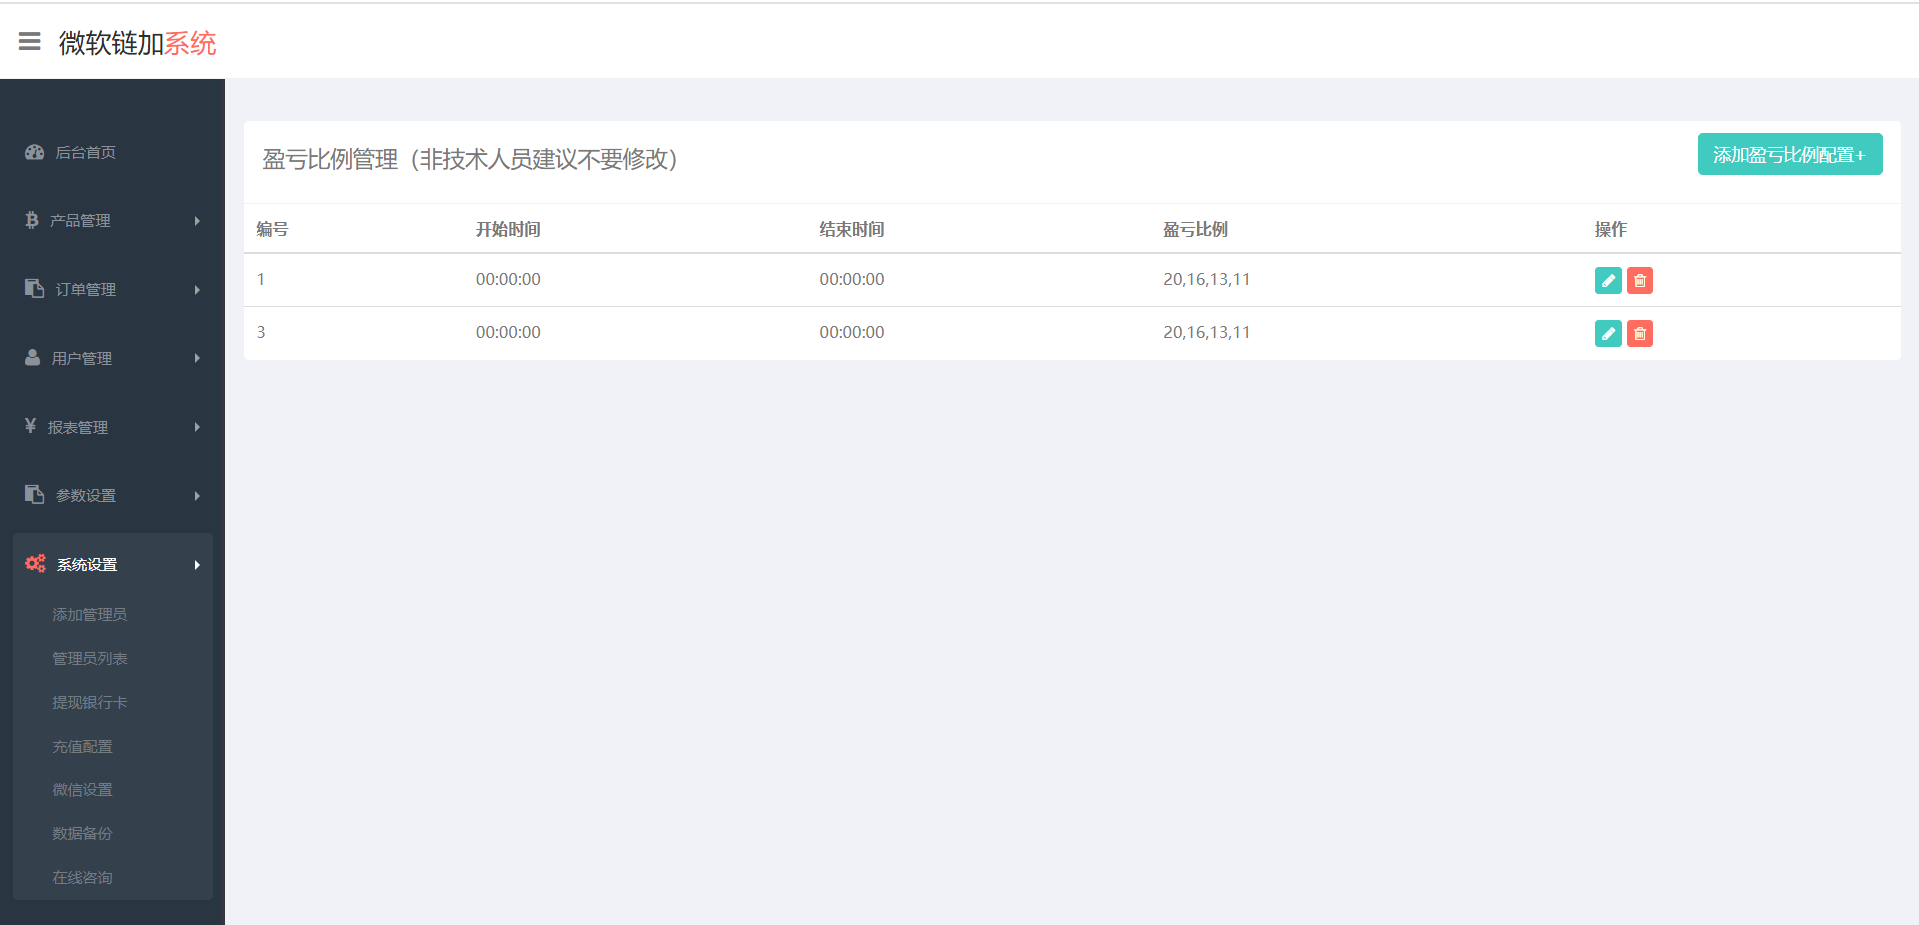Screen dimensions: 1919x925
Task: Expand the 用户管理 submenu arrow
Action: (x=197, y=358)
